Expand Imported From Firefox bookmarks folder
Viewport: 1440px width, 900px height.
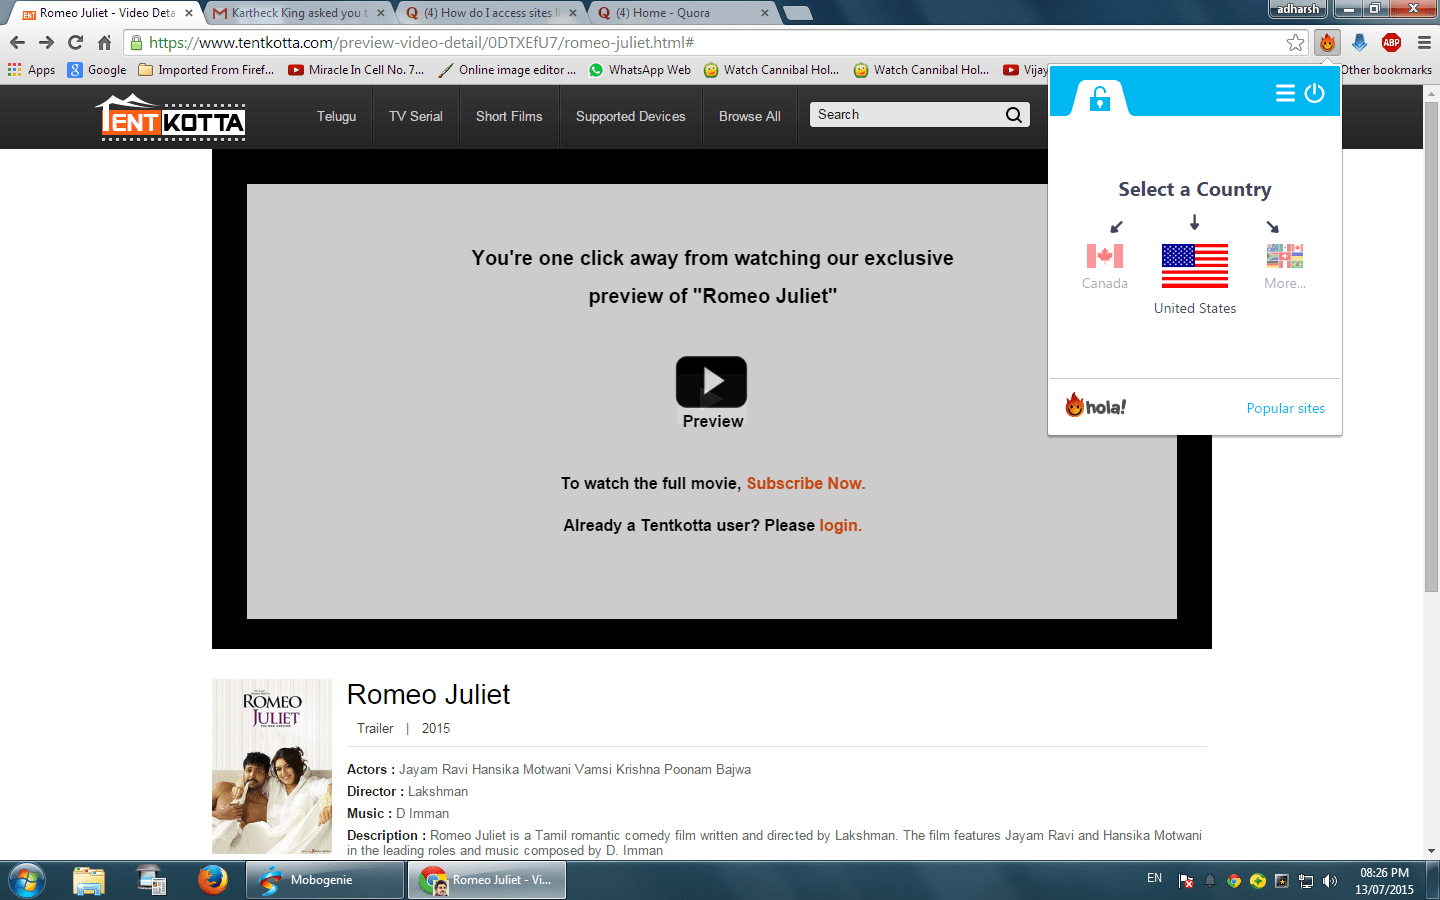click(206, 70)
